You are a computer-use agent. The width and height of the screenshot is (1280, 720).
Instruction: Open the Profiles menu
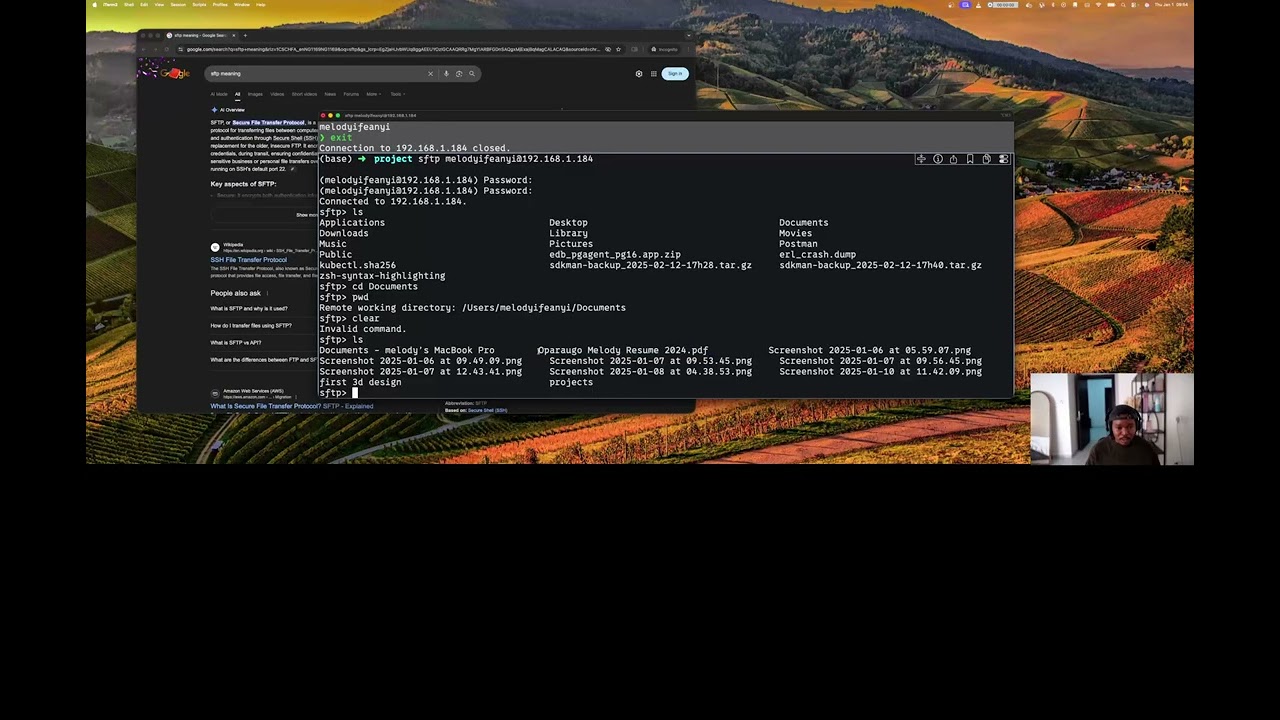click(220, 5)
